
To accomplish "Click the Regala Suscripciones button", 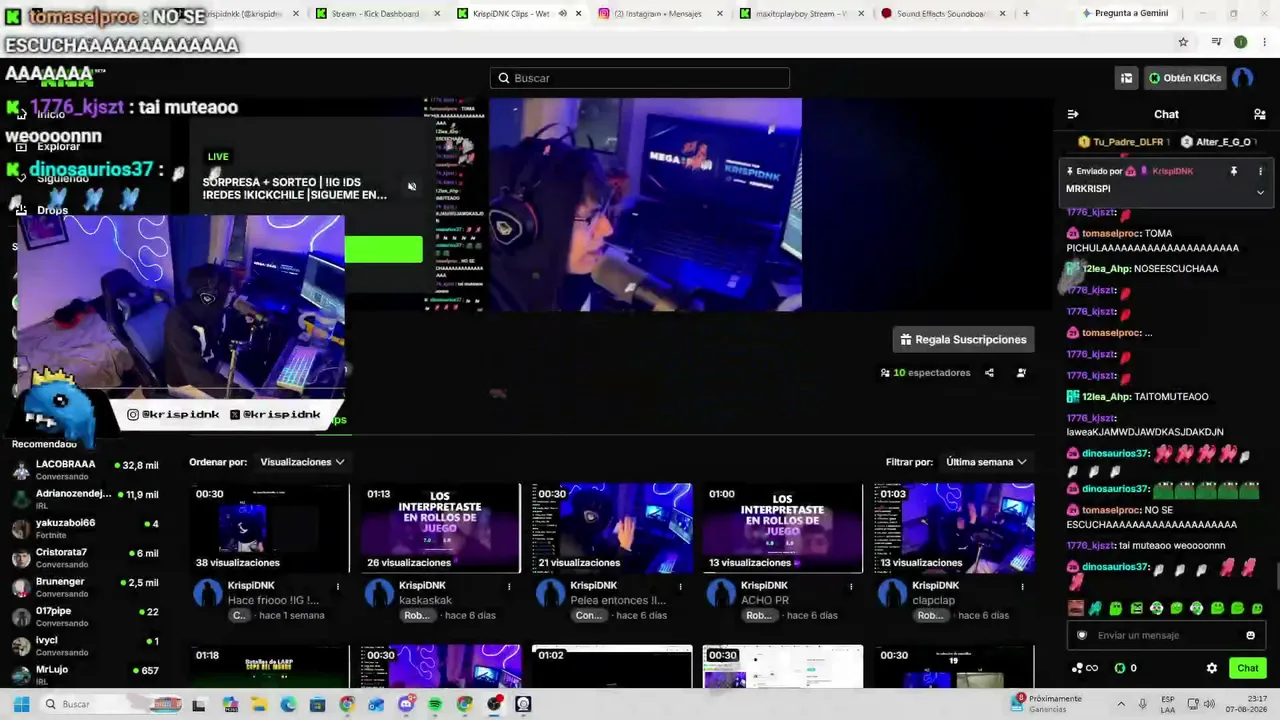I will click(x=963, y=340).
